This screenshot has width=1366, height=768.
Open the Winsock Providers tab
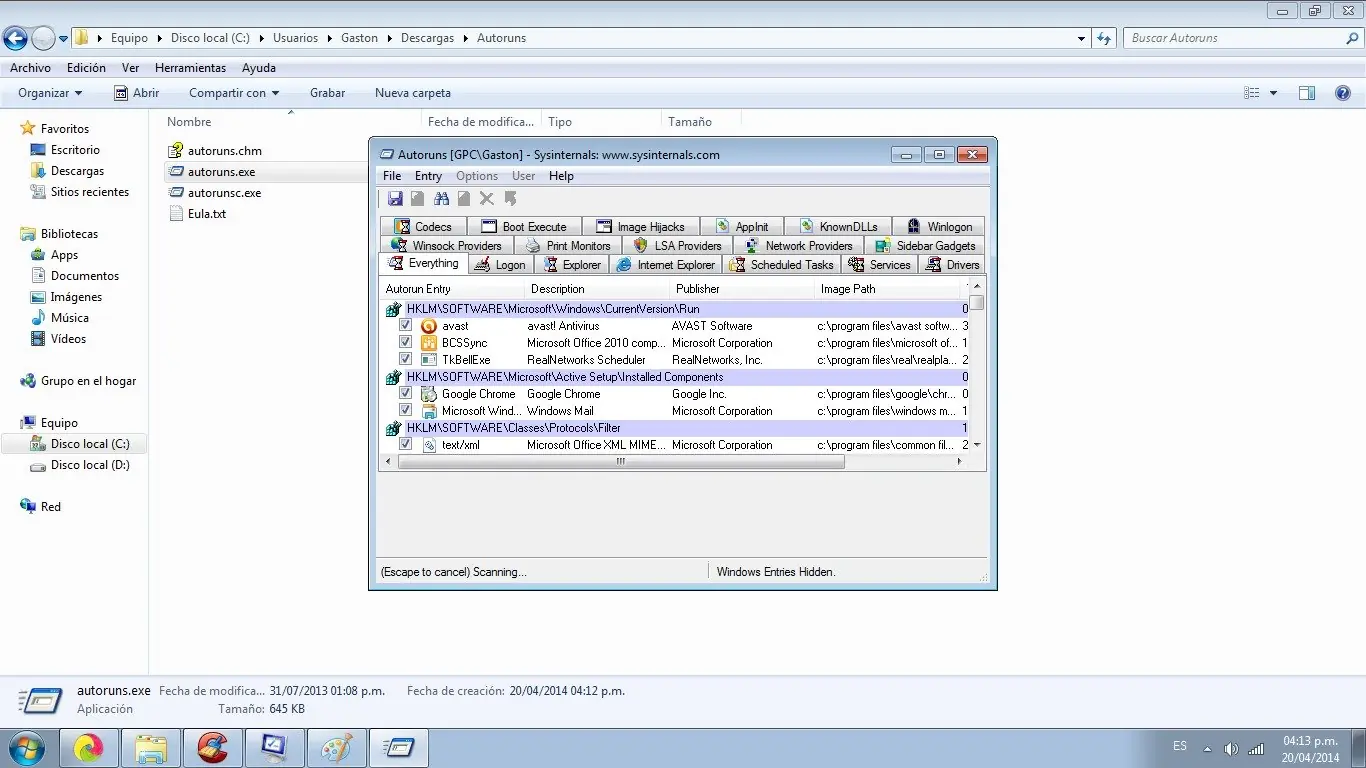tap(447, 246)
